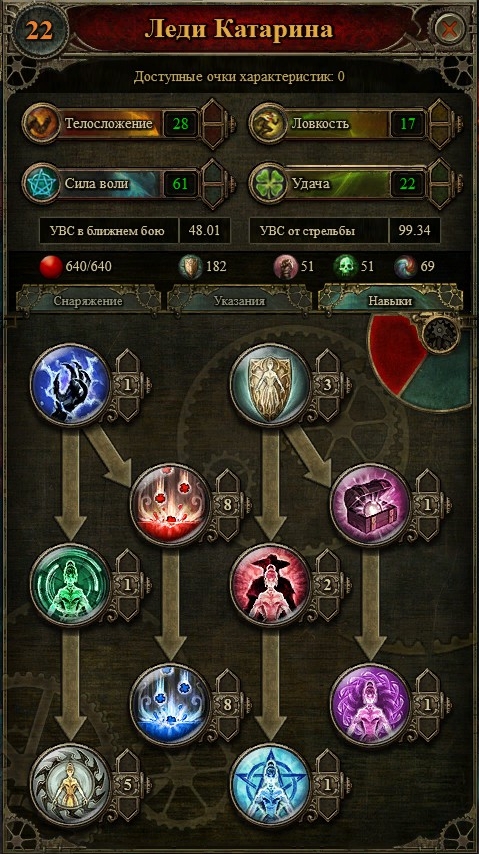Decrease Сила воли with its down arrow
479x854 pixels.
(213, 196)
